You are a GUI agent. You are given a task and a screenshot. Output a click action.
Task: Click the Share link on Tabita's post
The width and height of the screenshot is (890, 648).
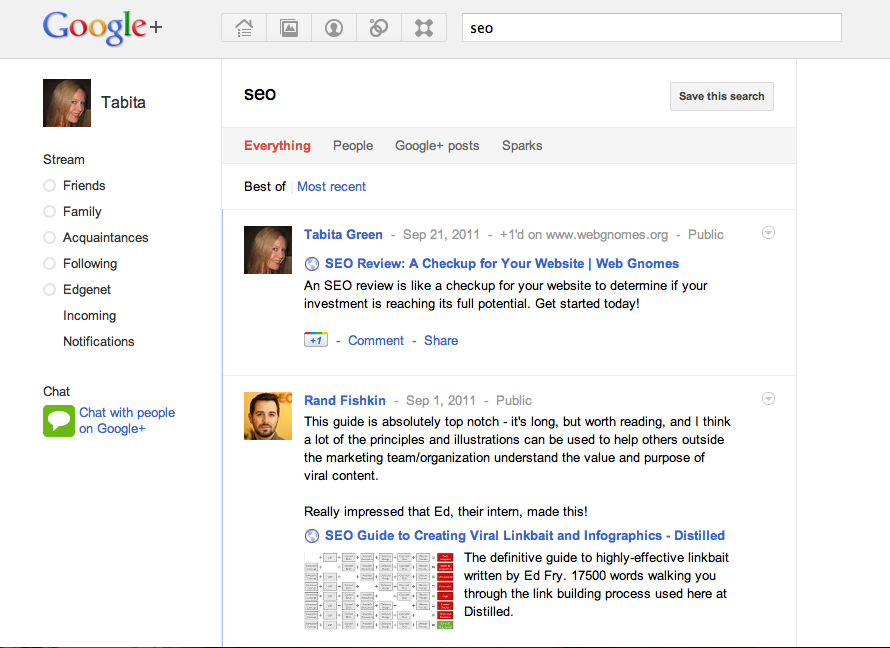(441, 340)
